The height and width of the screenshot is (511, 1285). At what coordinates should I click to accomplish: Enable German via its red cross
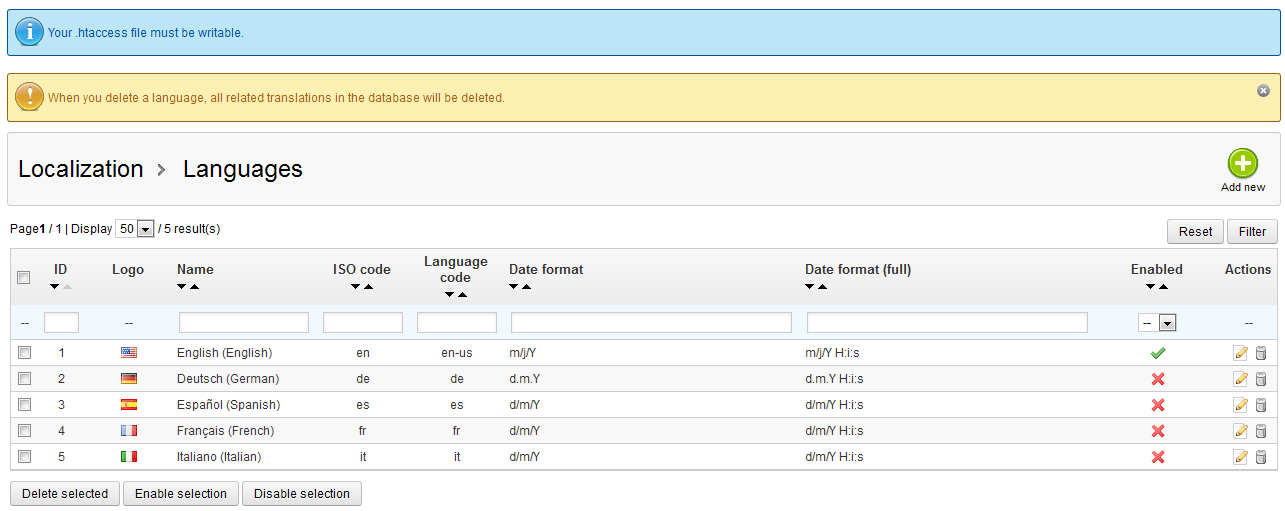pyautogui.click(x=1158, y=379)
